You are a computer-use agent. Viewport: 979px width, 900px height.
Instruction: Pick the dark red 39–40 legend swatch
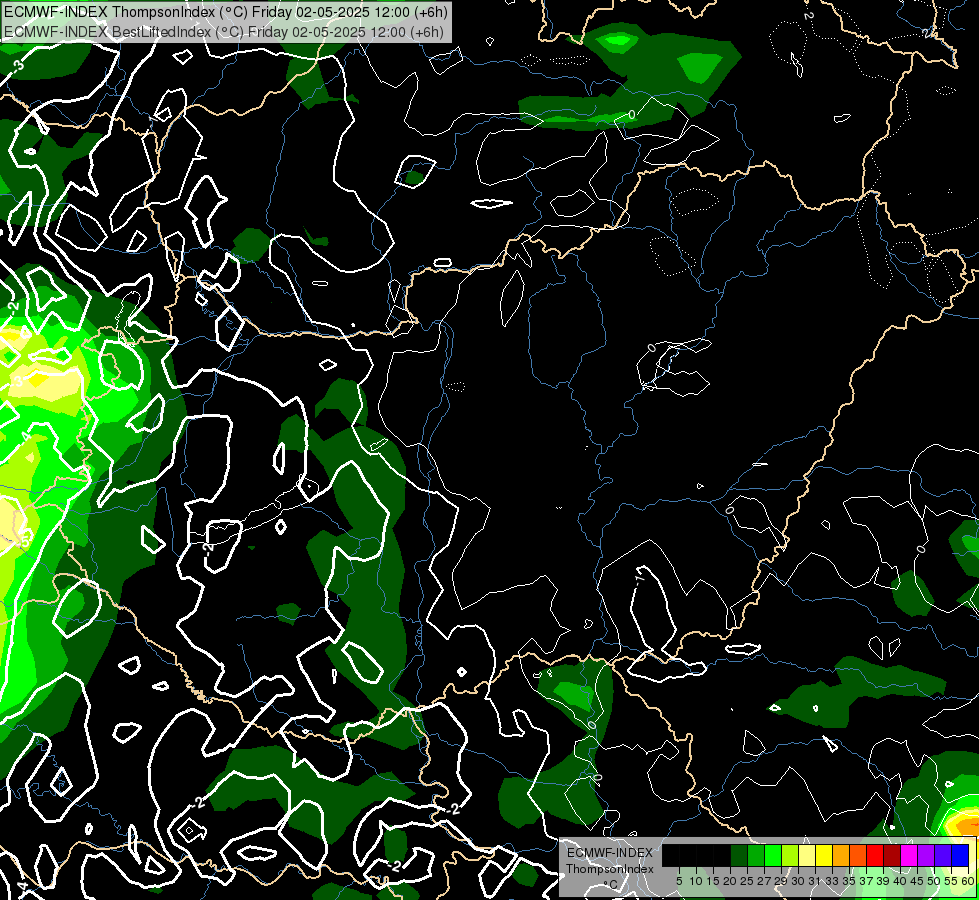(892, 855)
